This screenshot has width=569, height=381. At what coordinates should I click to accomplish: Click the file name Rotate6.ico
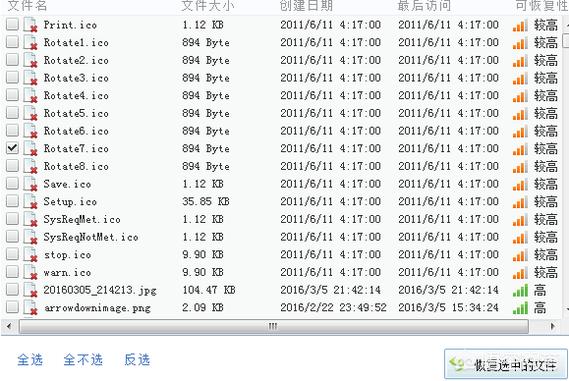coord(76,131)
